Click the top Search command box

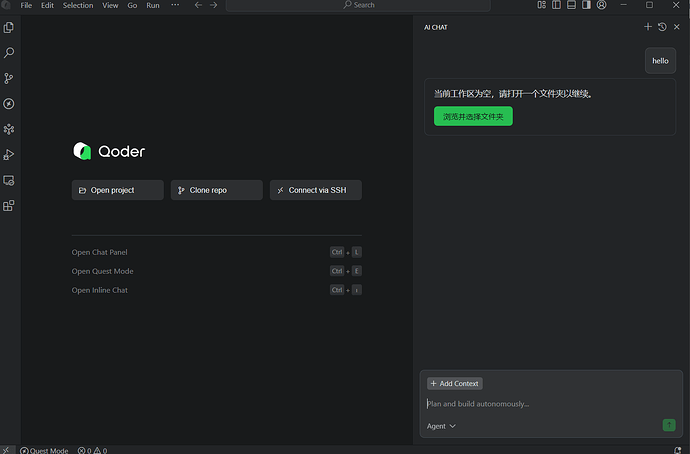[358, 5]
